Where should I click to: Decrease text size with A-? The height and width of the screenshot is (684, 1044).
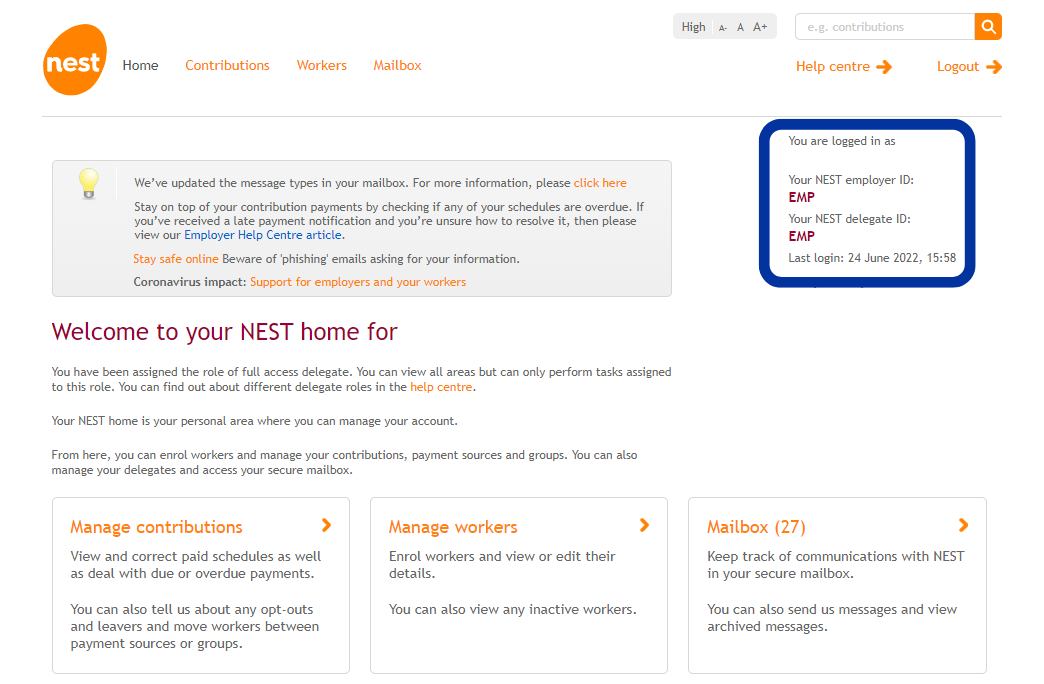click(x=722, y=28)
